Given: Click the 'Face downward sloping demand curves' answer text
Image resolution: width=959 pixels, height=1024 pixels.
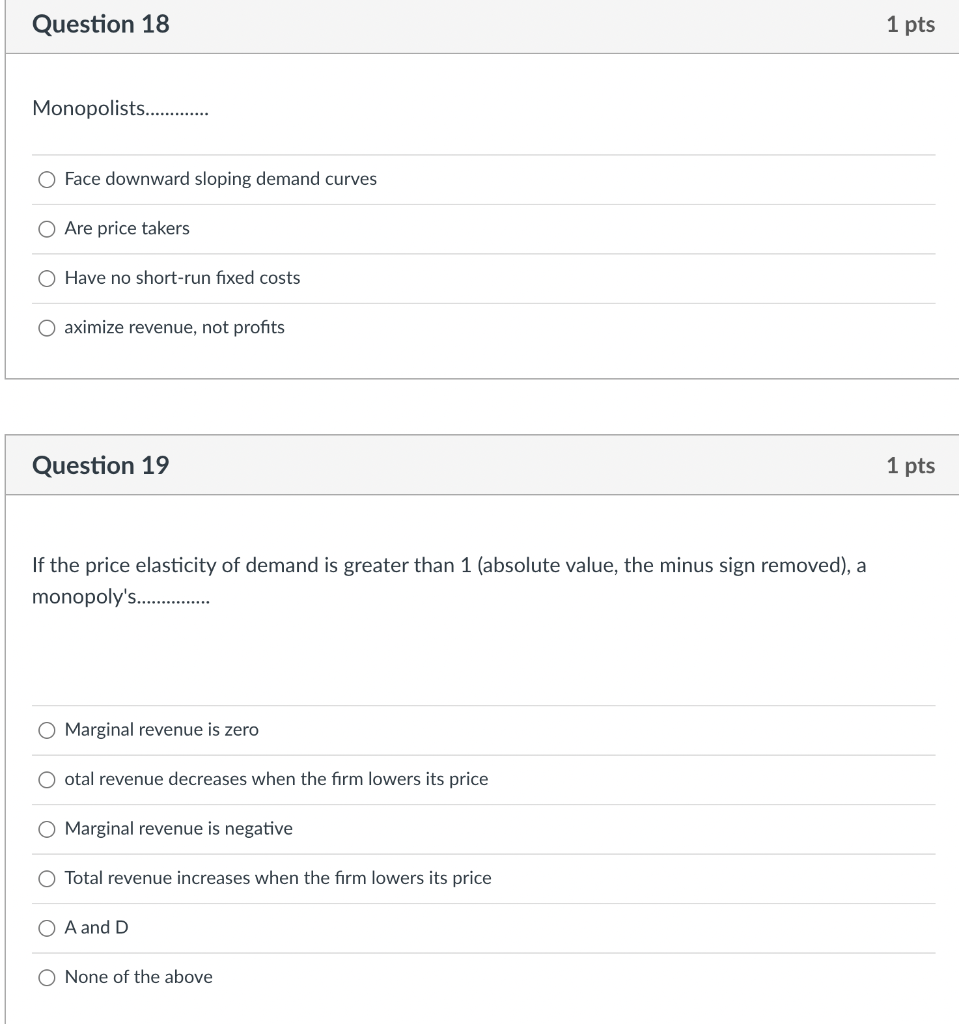Looking at the screenshot, I should tap(221, 179).
